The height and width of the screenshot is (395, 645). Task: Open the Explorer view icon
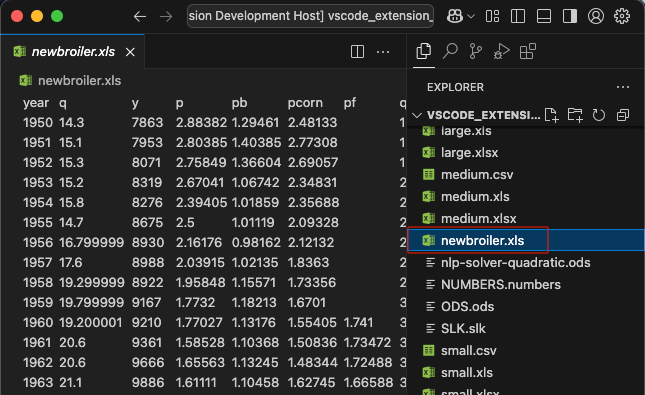coord(424,51)
